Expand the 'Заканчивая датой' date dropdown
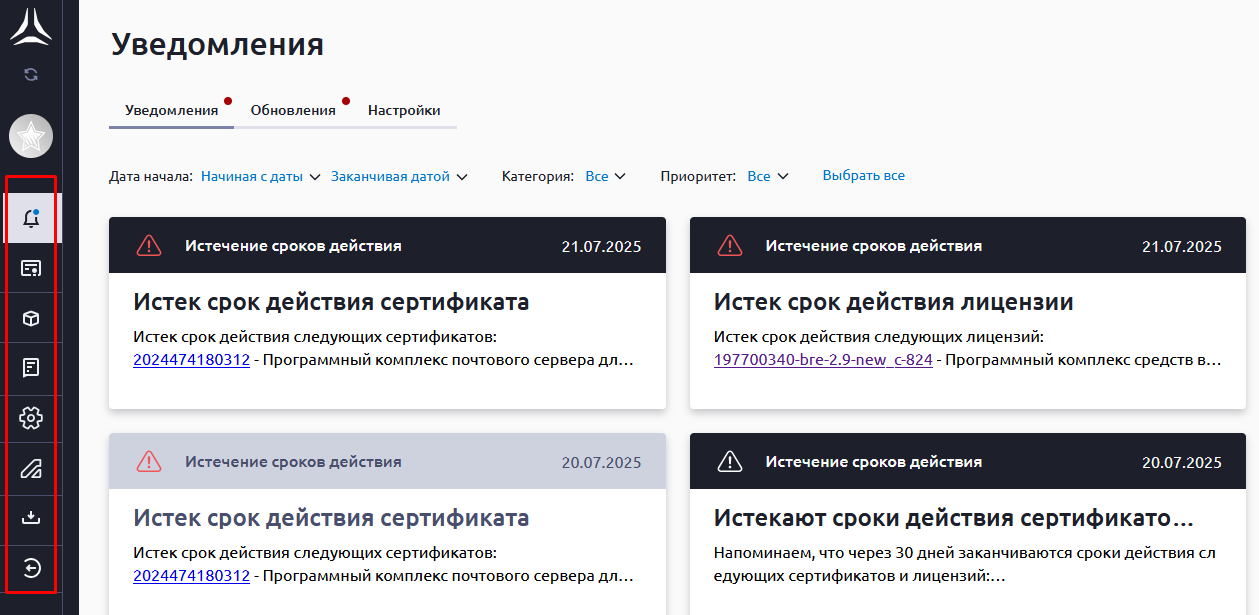The width and height of the screenshot is (1259, 615). [399, 177]
